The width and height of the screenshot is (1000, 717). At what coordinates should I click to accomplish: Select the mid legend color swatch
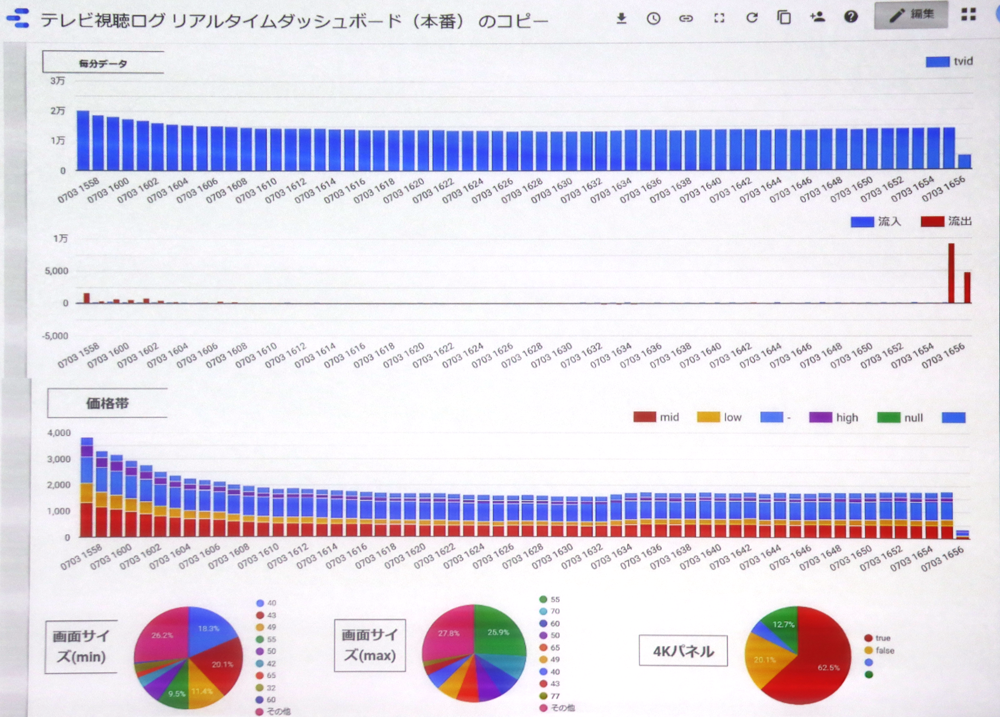point(644,417)
